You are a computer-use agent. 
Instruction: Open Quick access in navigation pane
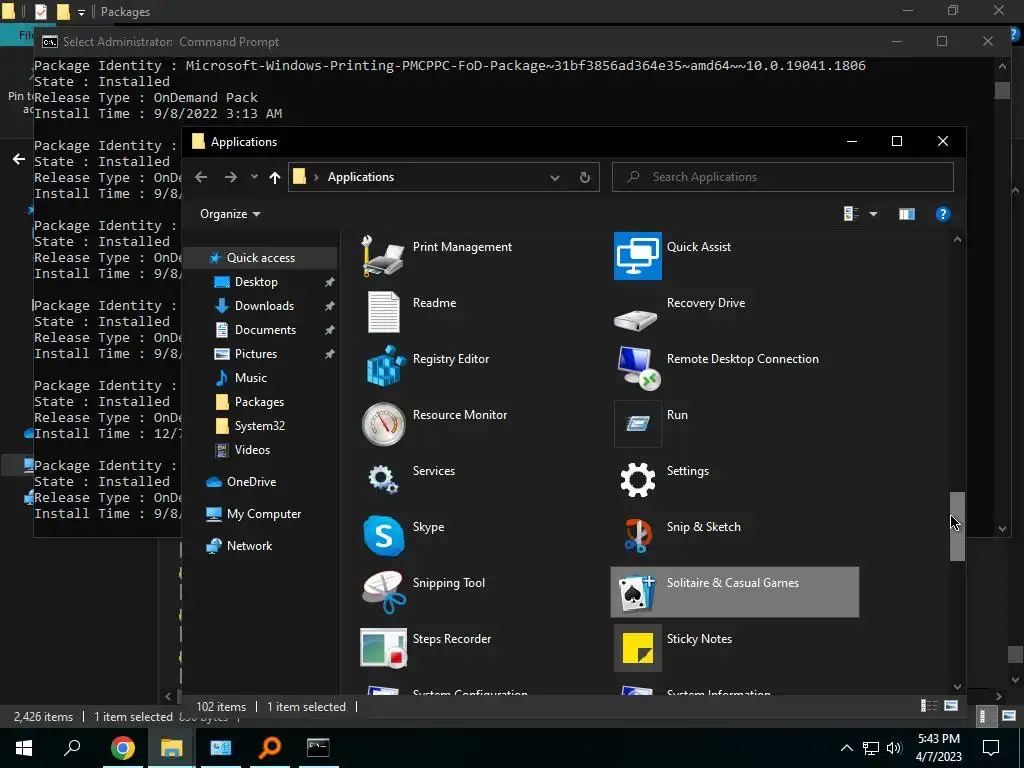(261, 258)
